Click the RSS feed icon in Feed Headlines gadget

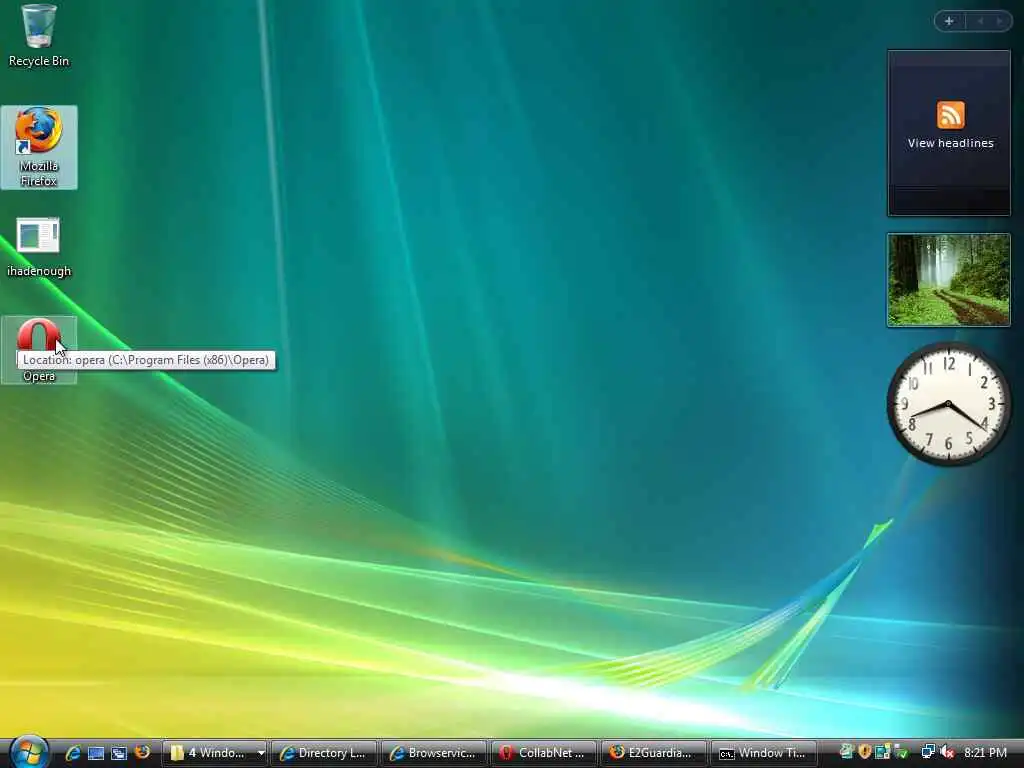(x=951, y=115)
